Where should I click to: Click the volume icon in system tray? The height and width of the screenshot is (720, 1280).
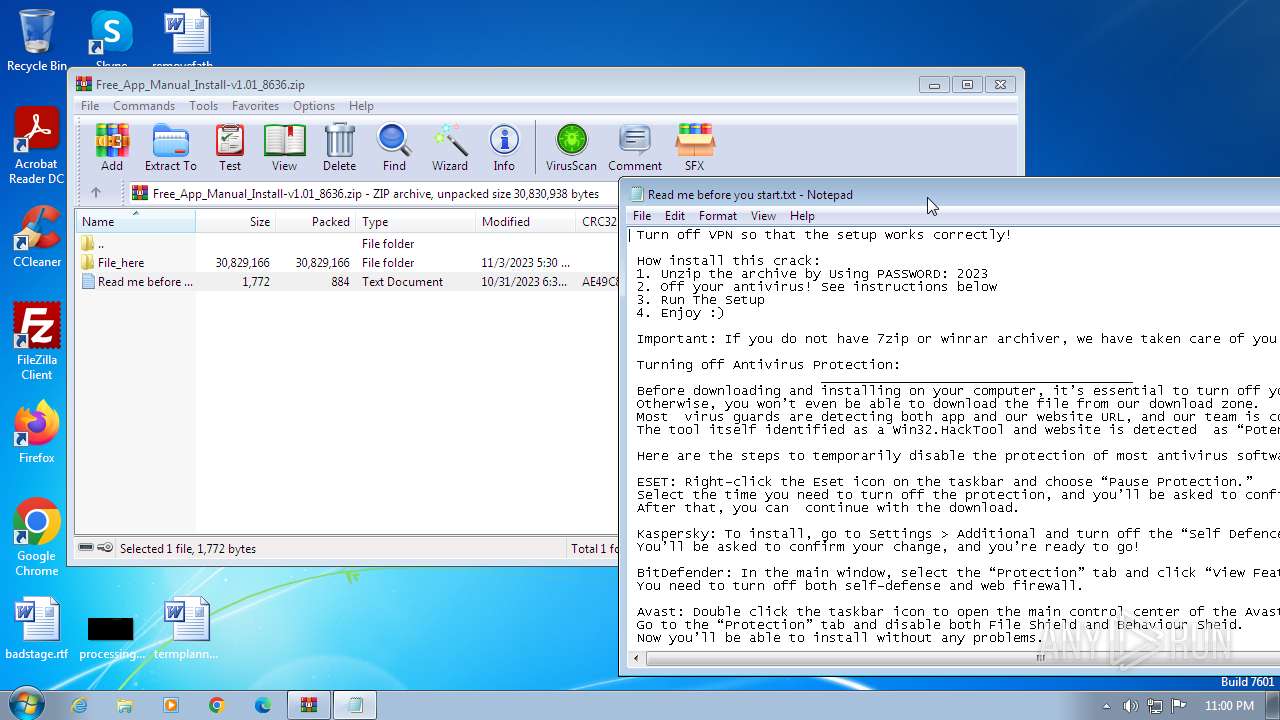[1131, 705]
